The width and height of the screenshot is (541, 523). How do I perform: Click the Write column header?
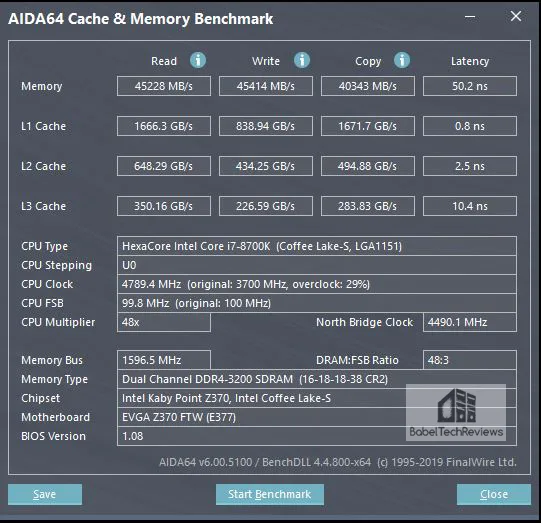click(266, 61)
